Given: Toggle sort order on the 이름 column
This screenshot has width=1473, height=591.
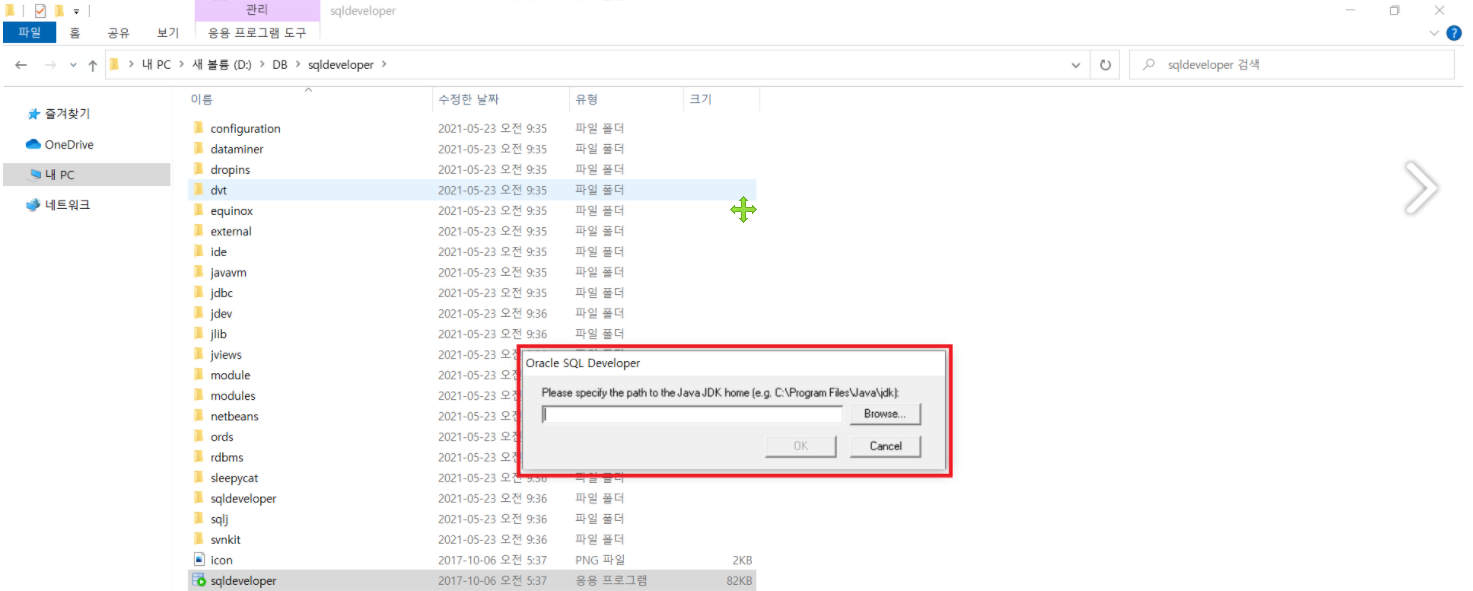Looking at the screenshot, I should click(x=205, y=99).
